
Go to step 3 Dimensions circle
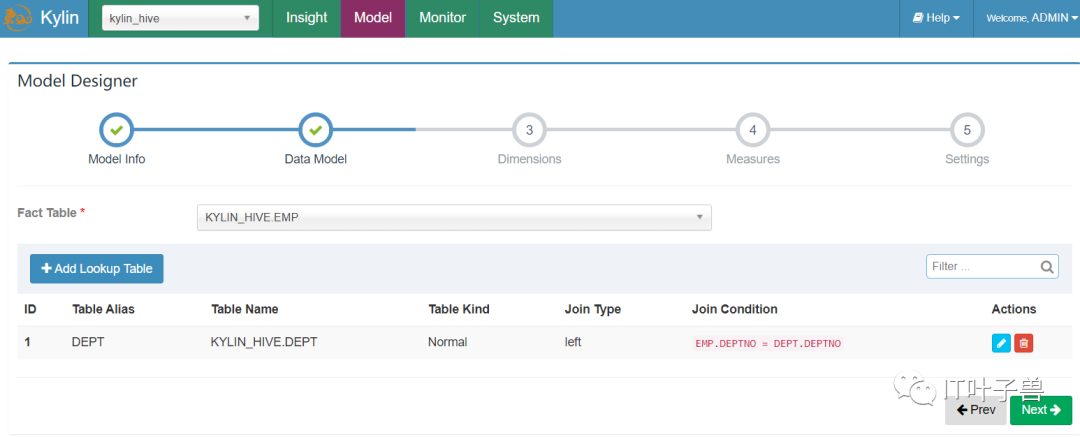point(530,130)
